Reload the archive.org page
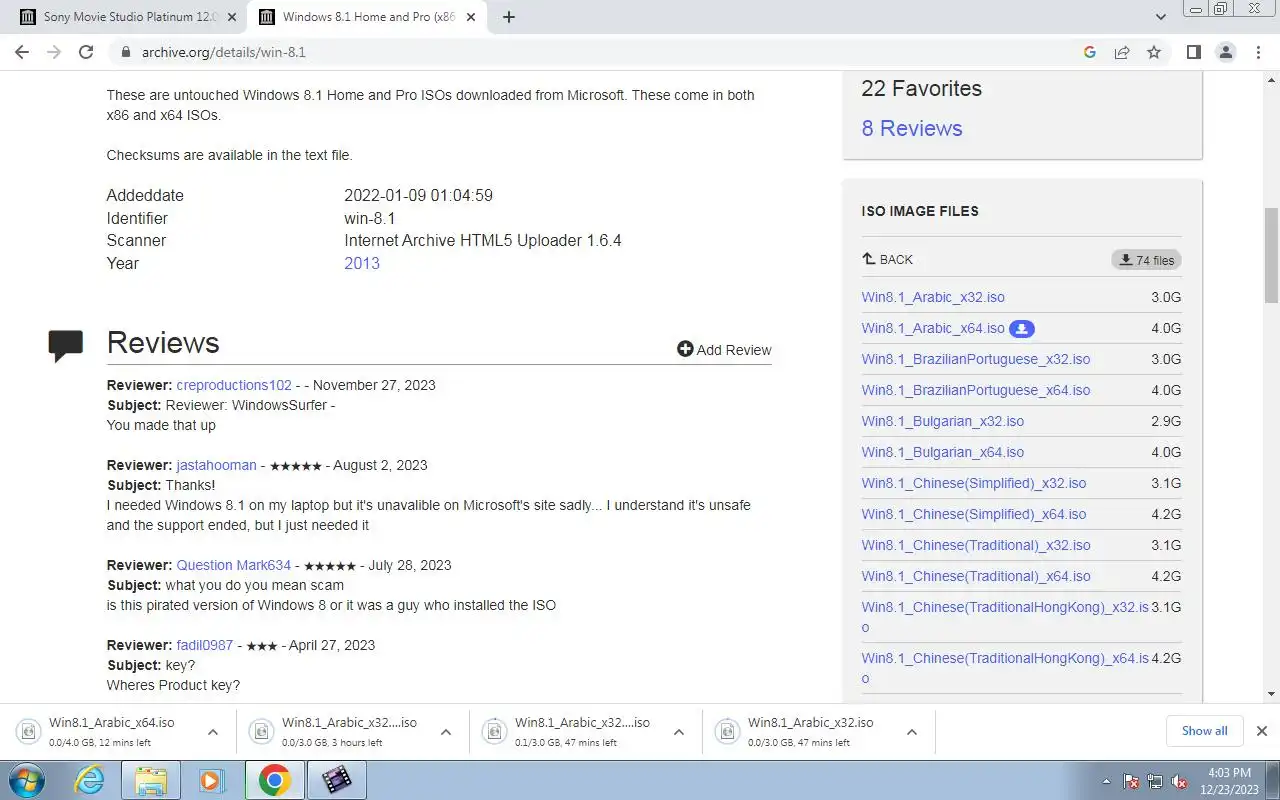The width and height of the screenshot is (1280, 800). pyautogui.click(x=86, y=52)
